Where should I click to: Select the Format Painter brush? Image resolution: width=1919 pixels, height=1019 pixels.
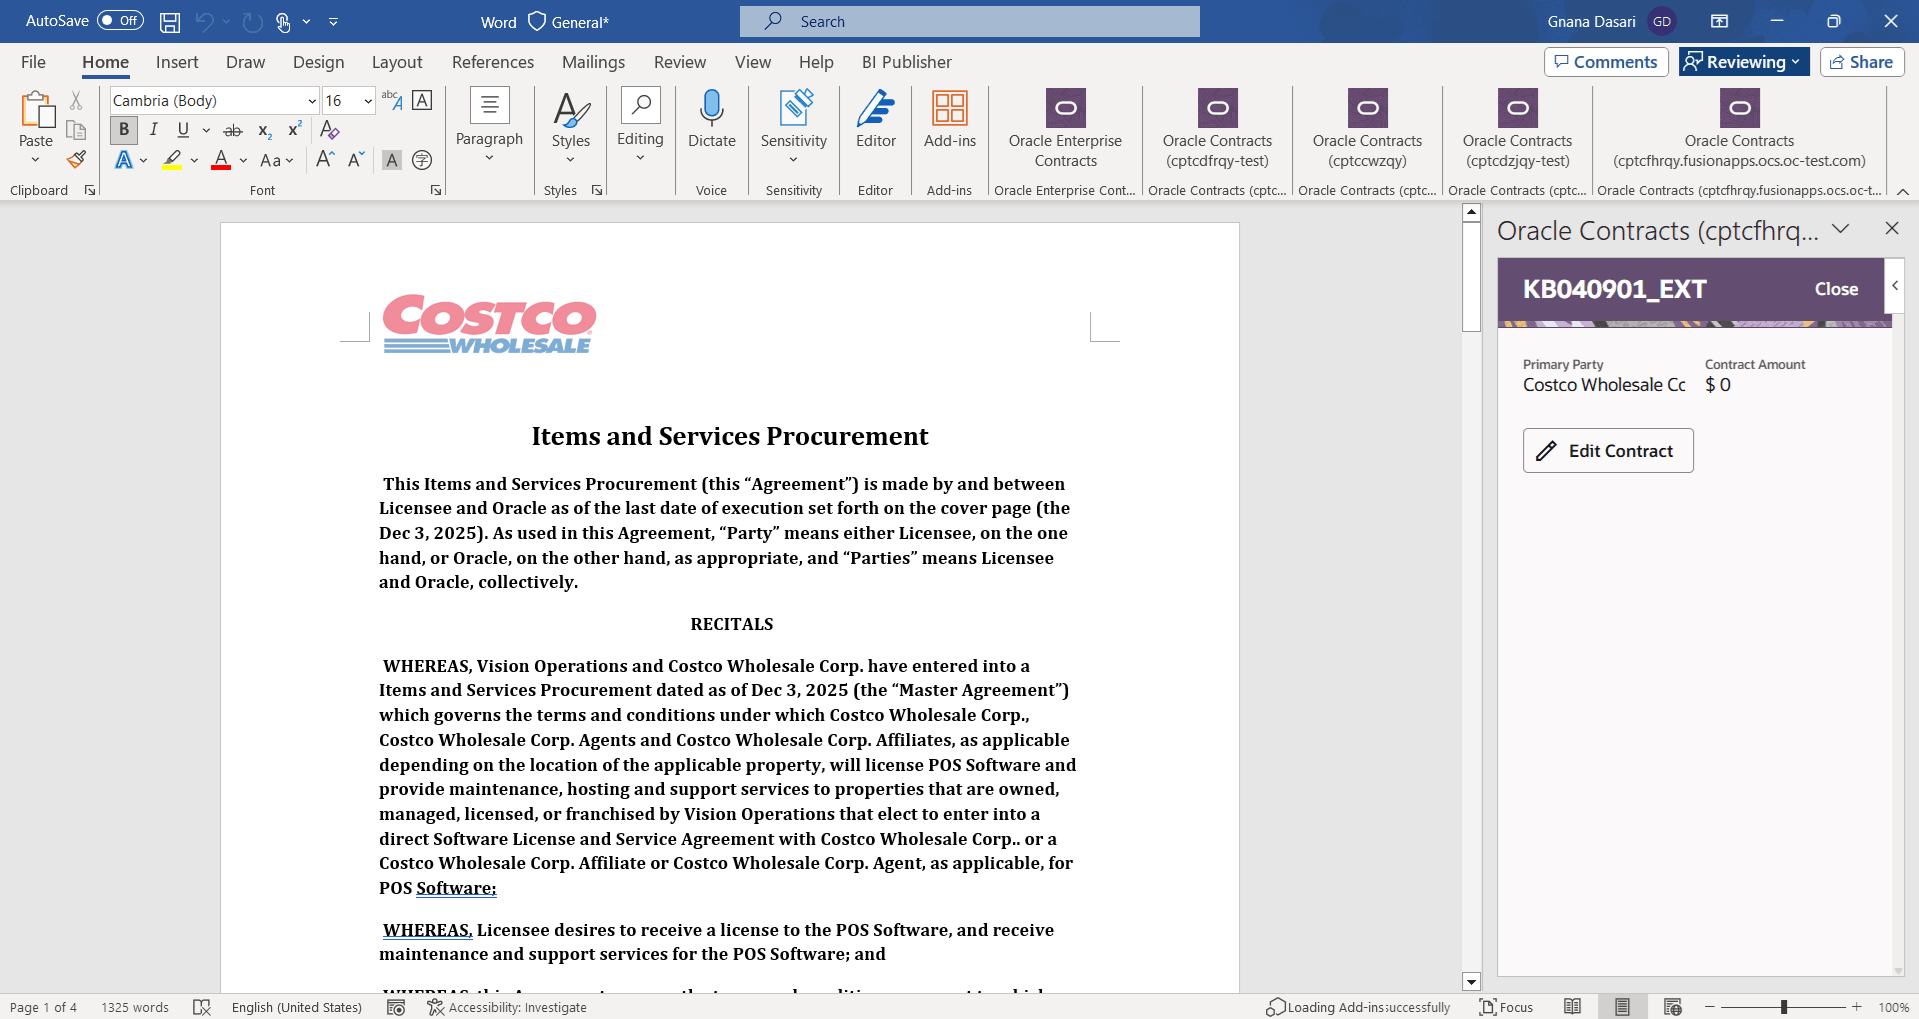76,159
